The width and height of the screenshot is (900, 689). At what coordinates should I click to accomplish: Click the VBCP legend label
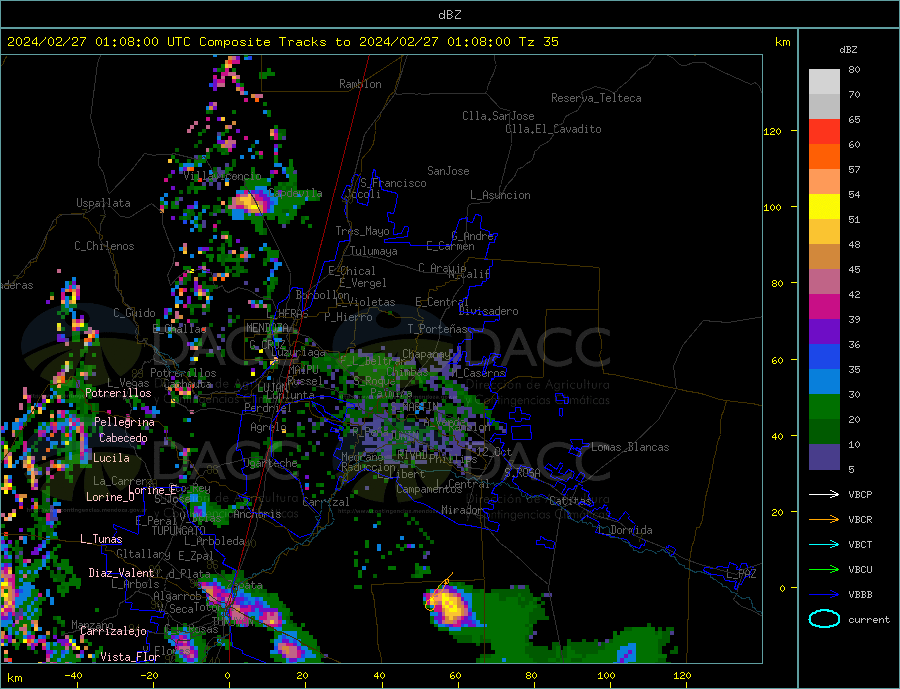pyautogui.click(x=860, y=494)
